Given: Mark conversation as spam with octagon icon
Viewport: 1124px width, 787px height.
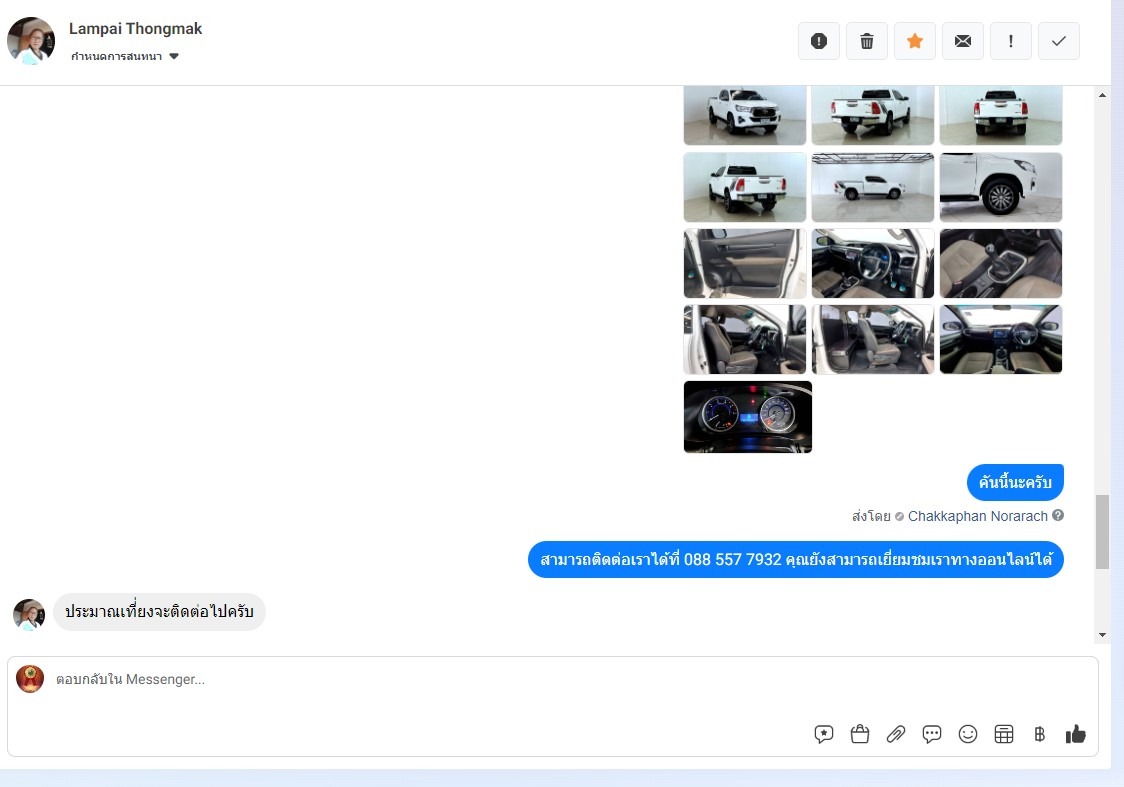Looking at the screenshot, I should coord(818,41).
